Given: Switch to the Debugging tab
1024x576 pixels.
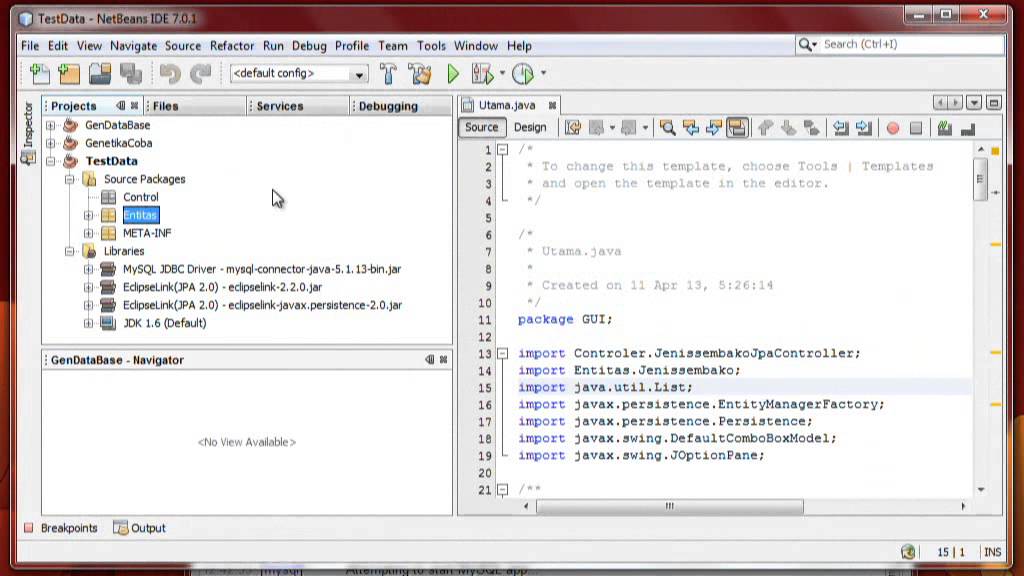Looking at the screenshot, I should click(x=401, y=106).
